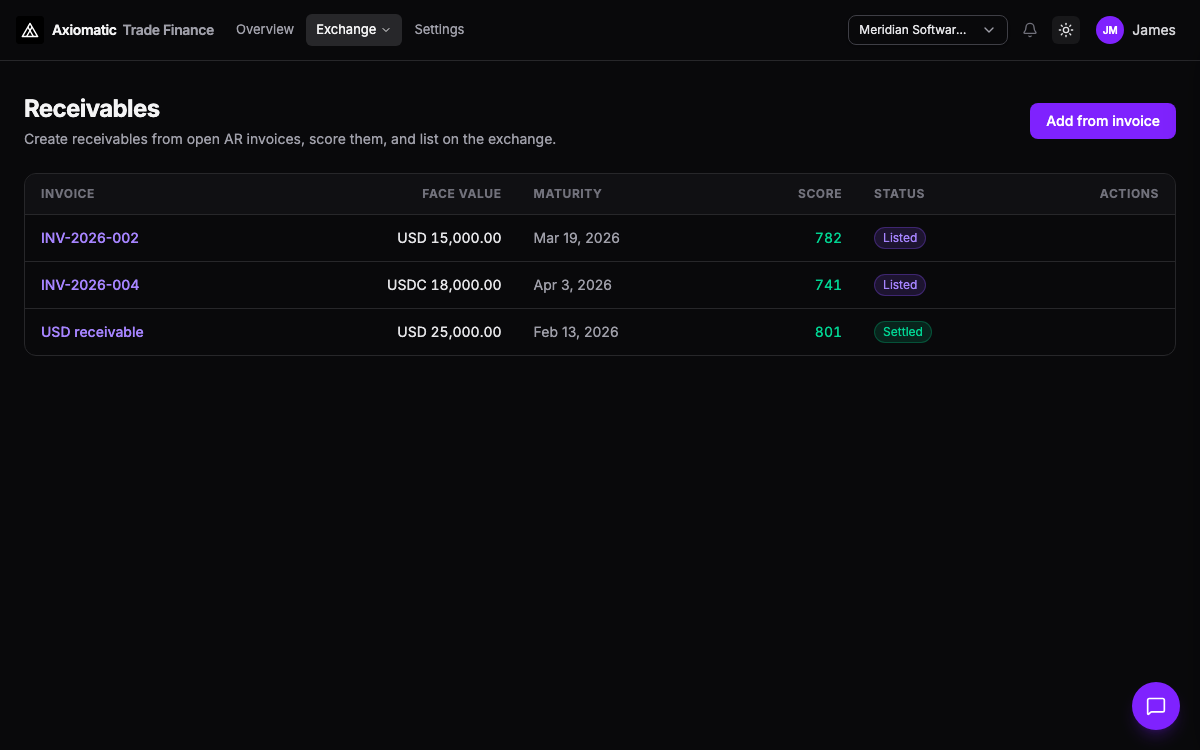
Task: Click the SCORE column header
Action: point(820,194)
